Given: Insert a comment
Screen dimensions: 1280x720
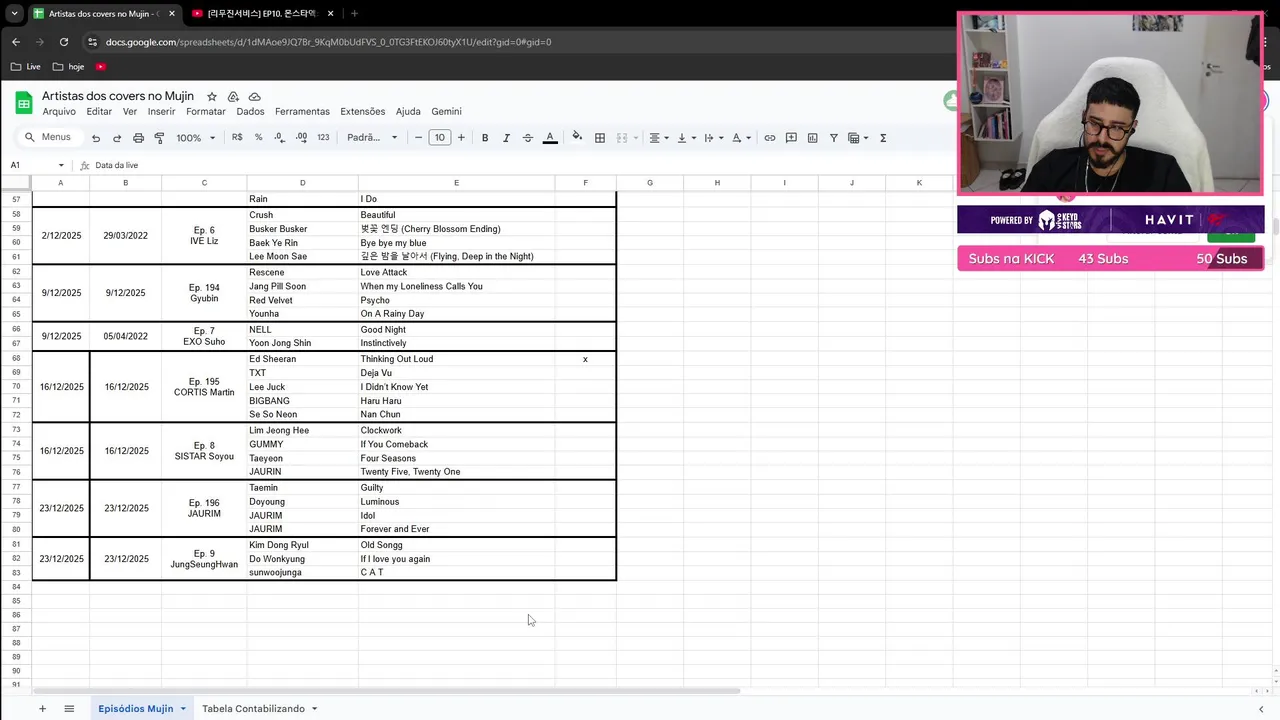Looking at the screenshot, I should pos(791,138).
